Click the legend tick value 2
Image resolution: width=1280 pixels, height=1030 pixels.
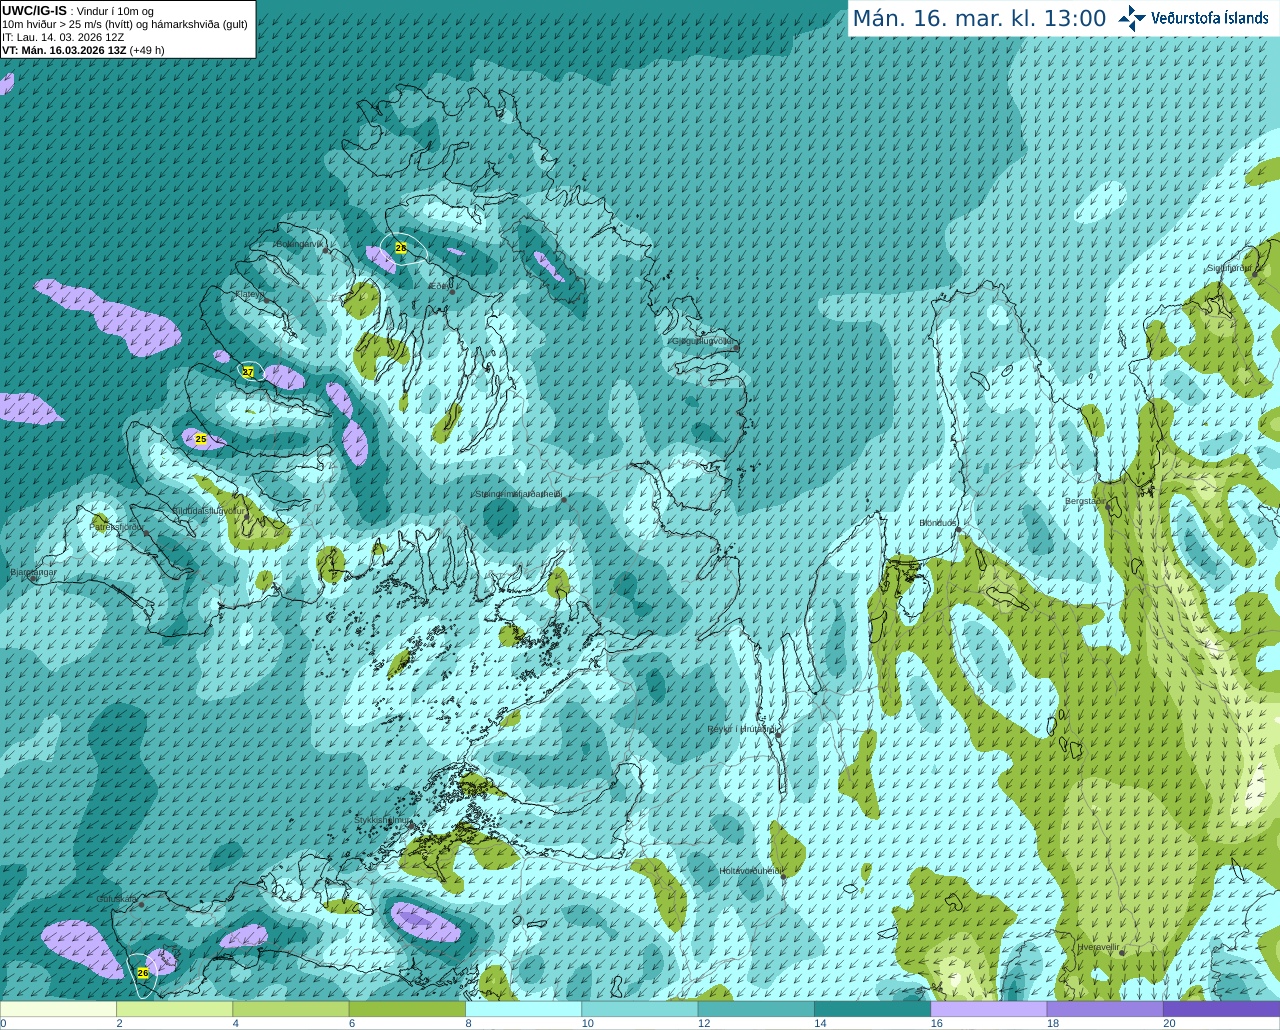pos(119,1023)
